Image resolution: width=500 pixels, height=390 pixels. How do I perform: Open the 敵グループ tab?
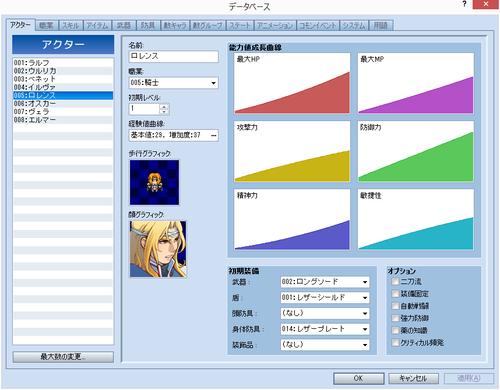tap(207, 26)
